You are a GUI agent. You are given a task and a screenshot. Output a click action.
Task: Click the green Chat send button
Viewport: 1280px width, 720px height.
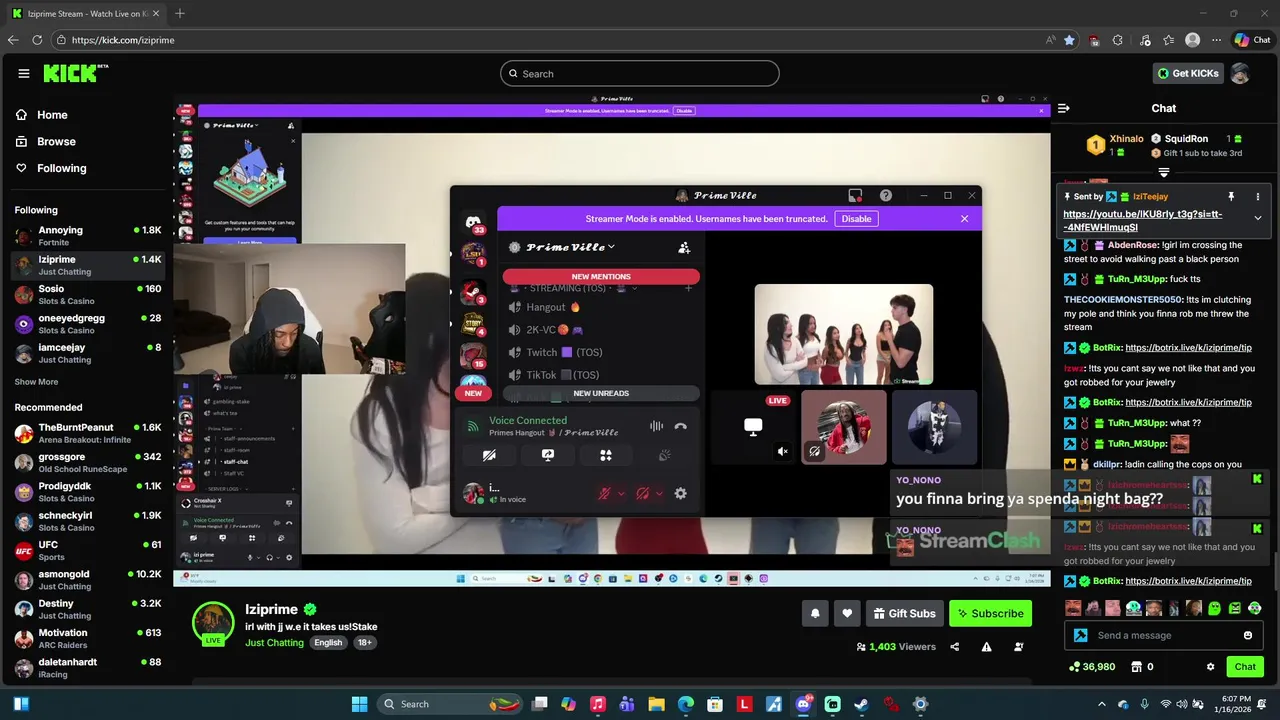1245,667
